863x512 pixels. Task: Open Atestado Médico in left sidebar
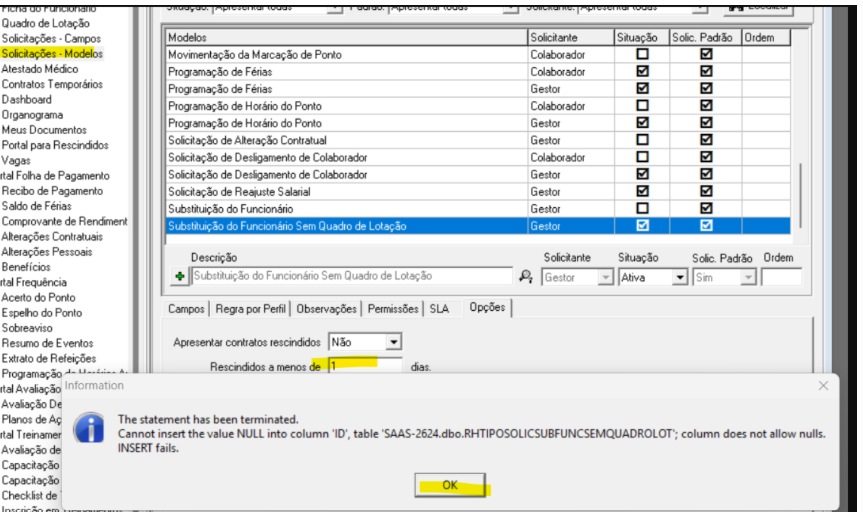pyautogui.click(x=40, y=69)
